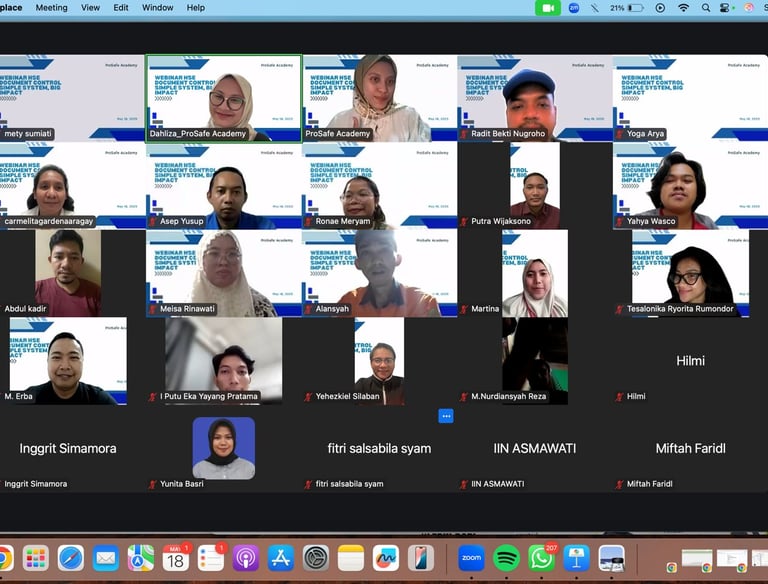
Task: Open Keynote from the dock
Action: click(x=576, y=558)
